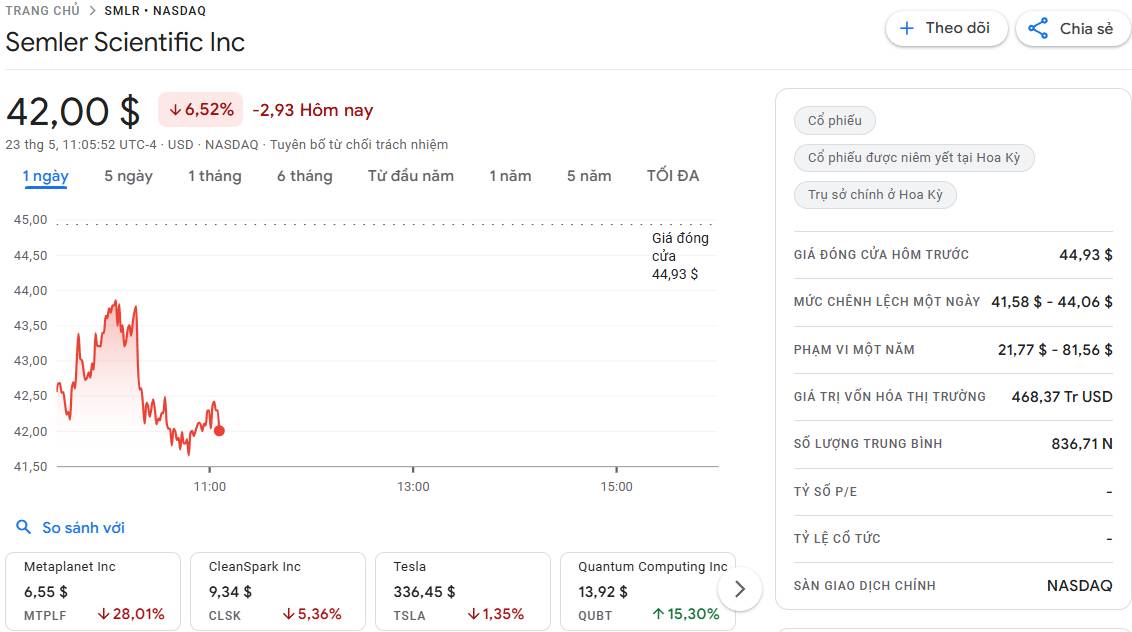The height and width of the screenshot is (632, 1132).
Task: Click the day range 41,58 $ - 44,06 $
Action: point(1052,302)
